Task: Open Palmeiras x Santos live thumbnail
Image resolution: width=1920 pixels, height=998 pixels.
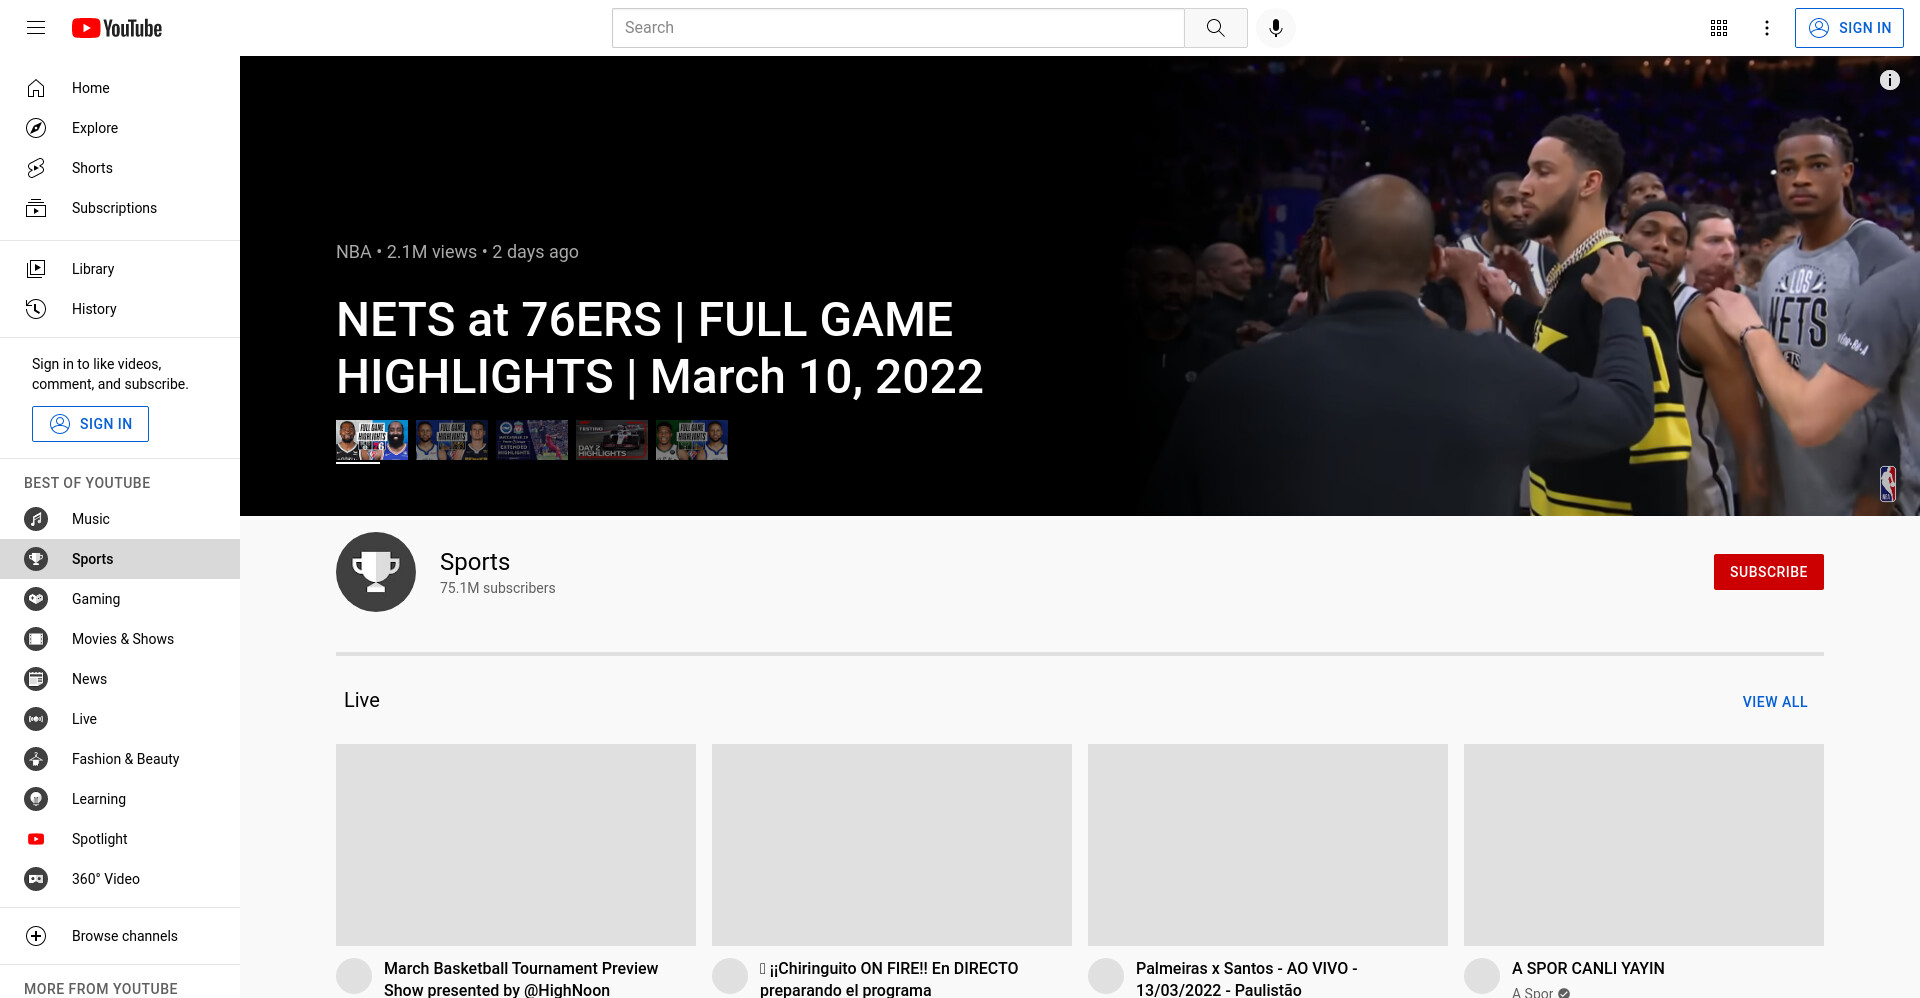Action: point(1268,845)
